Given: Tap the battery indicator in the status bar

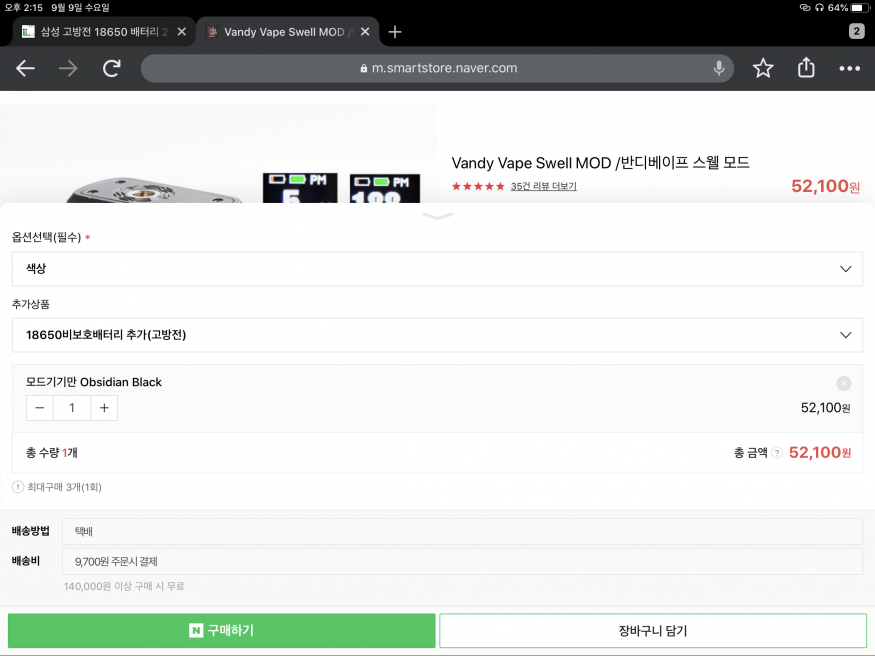Looking at the screenshot, I should point(860,7).
